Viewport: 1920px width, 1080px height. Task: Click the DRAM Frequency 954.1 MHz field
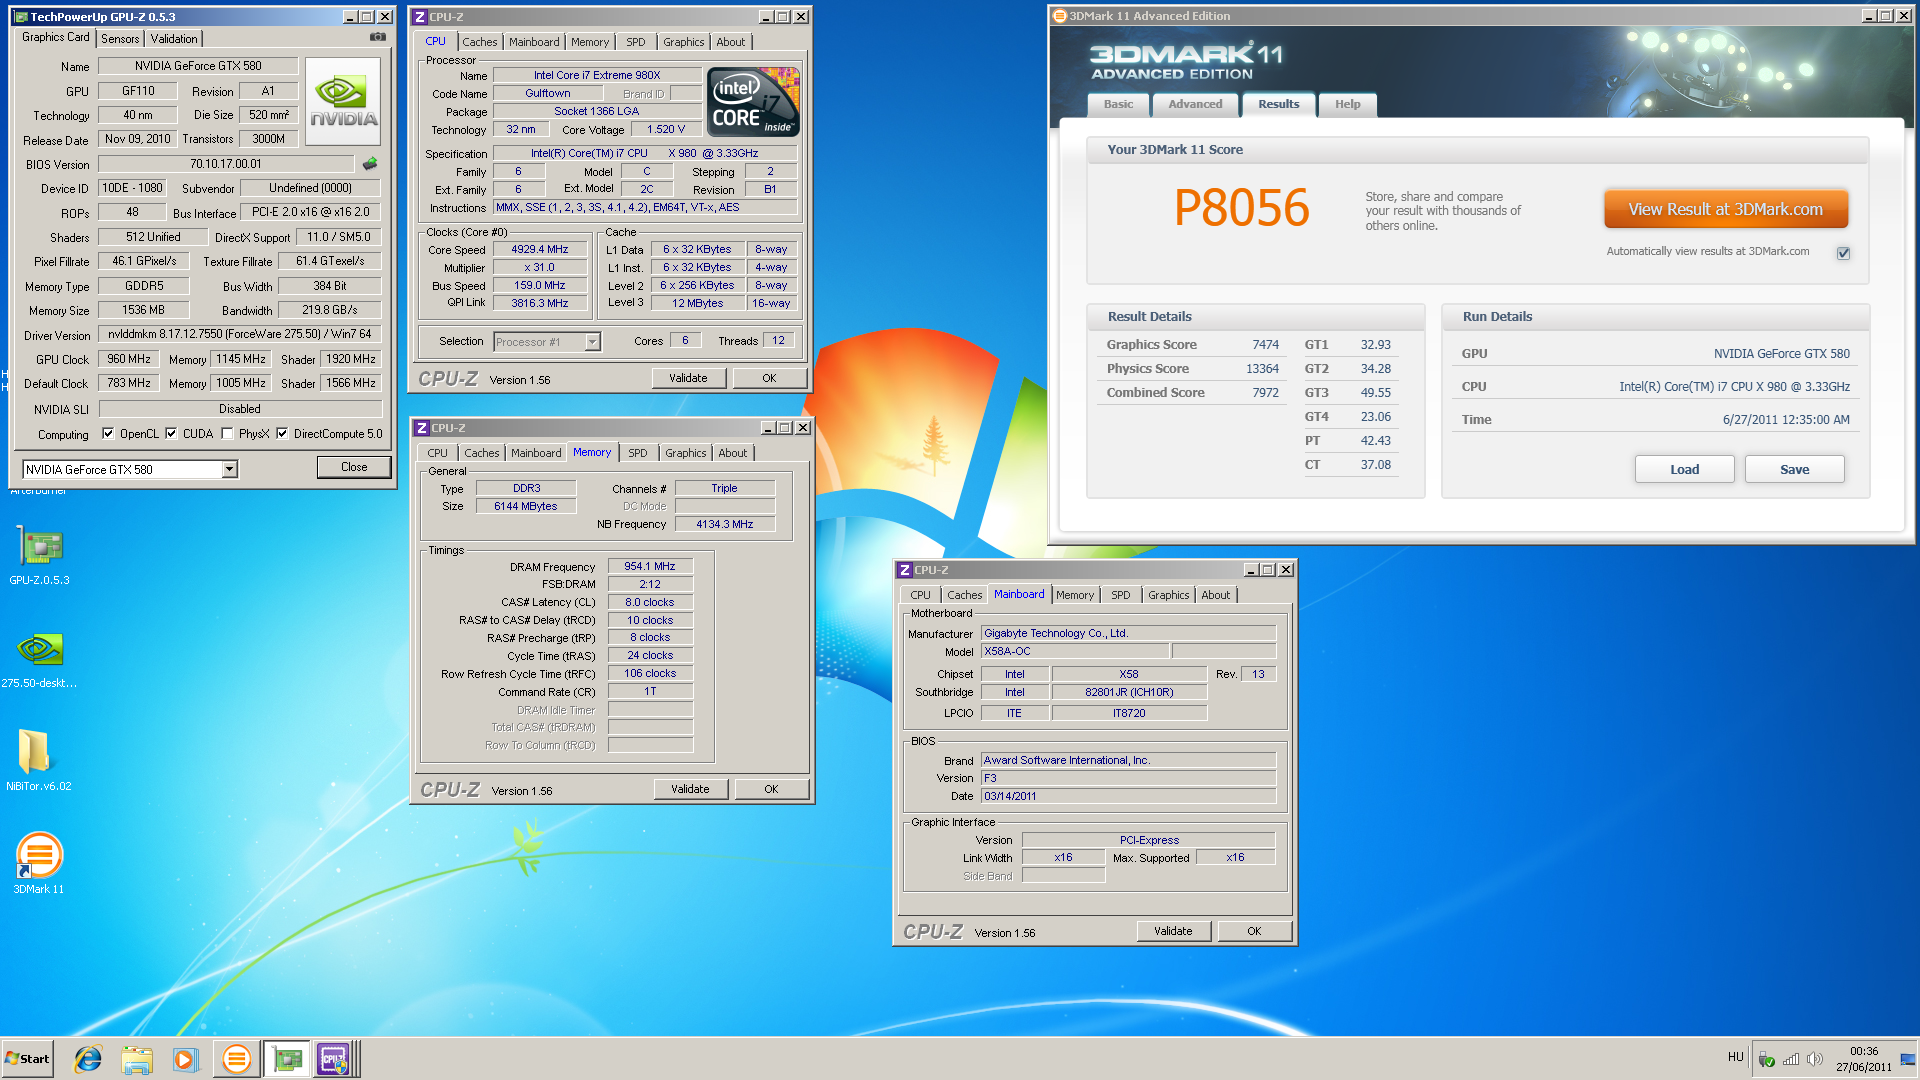(x=650, y=566)
